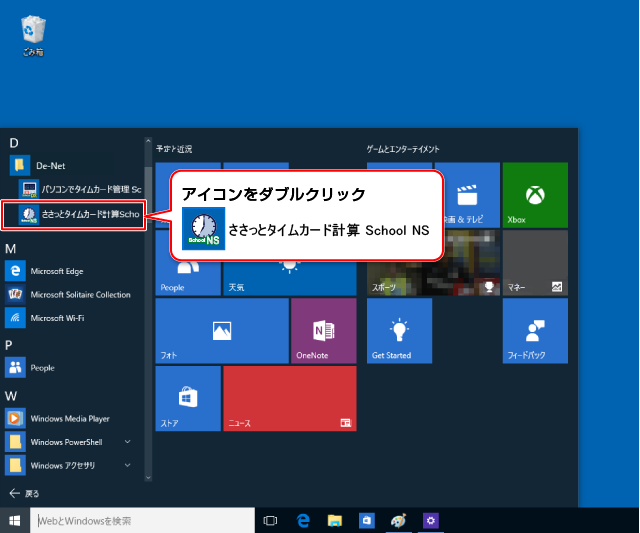Launch パソコンでタイムカード管理 app icon

[x=29, y=189]
